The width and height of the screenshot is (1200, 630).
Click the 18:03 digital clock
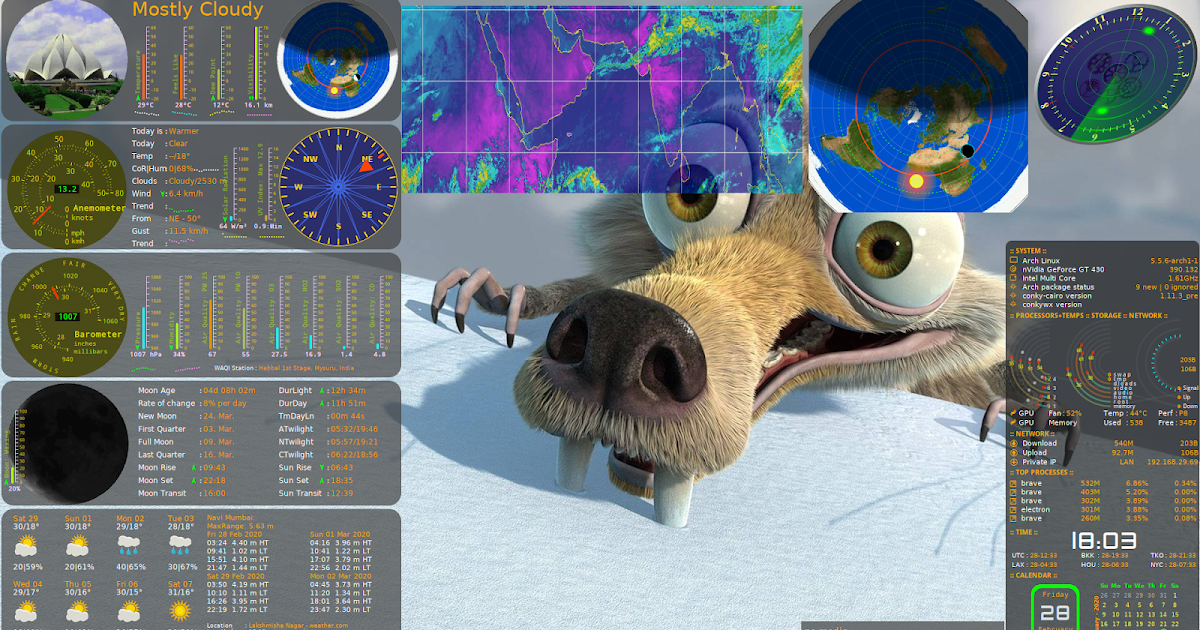(1104, 541)
